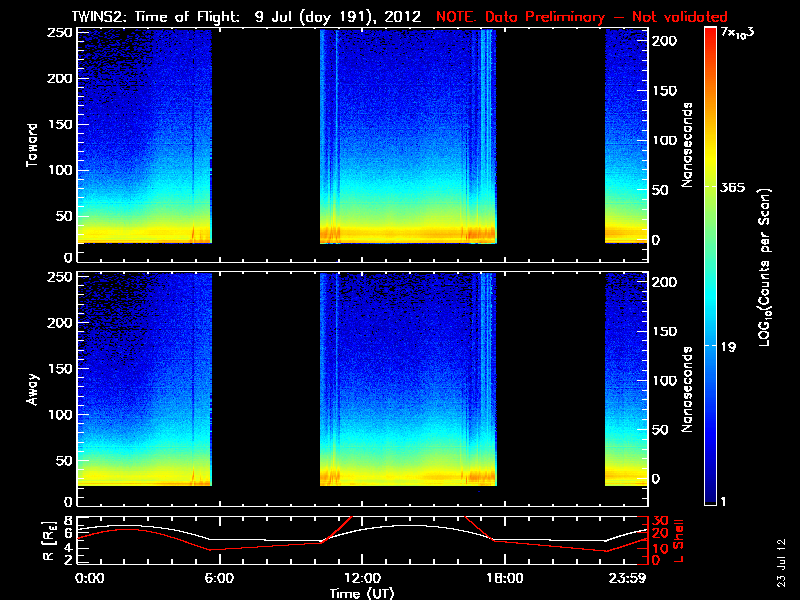Viewport: 800px width, 600px height.
Task: Click the '0:00' time tick label
Action: coord(90,579)
